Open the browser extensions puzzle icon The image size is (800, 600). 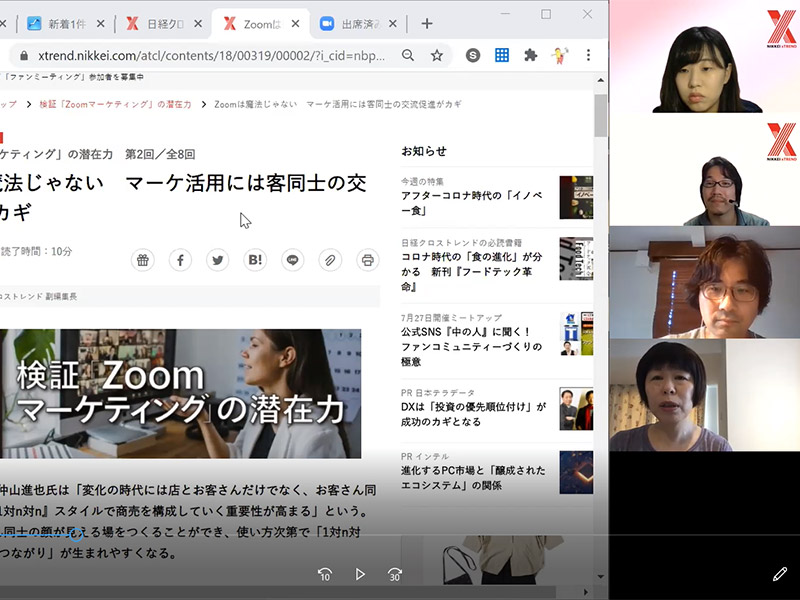coord(530,55)
